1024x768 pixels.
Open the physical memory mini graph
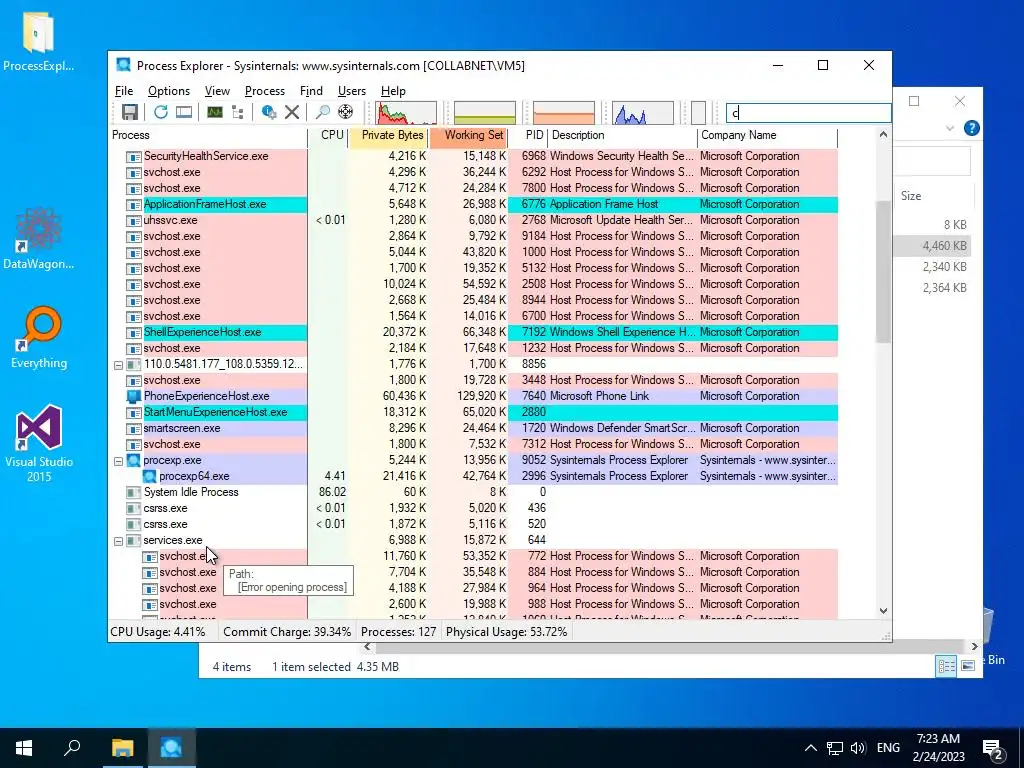pos(564,112)
